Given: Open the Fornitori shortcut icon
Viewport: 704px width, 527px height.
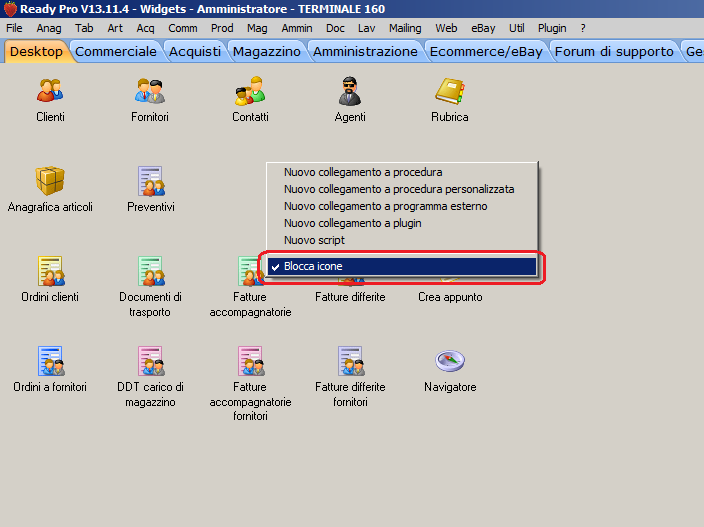Looking at the screenshot, I should click(150, 90).
